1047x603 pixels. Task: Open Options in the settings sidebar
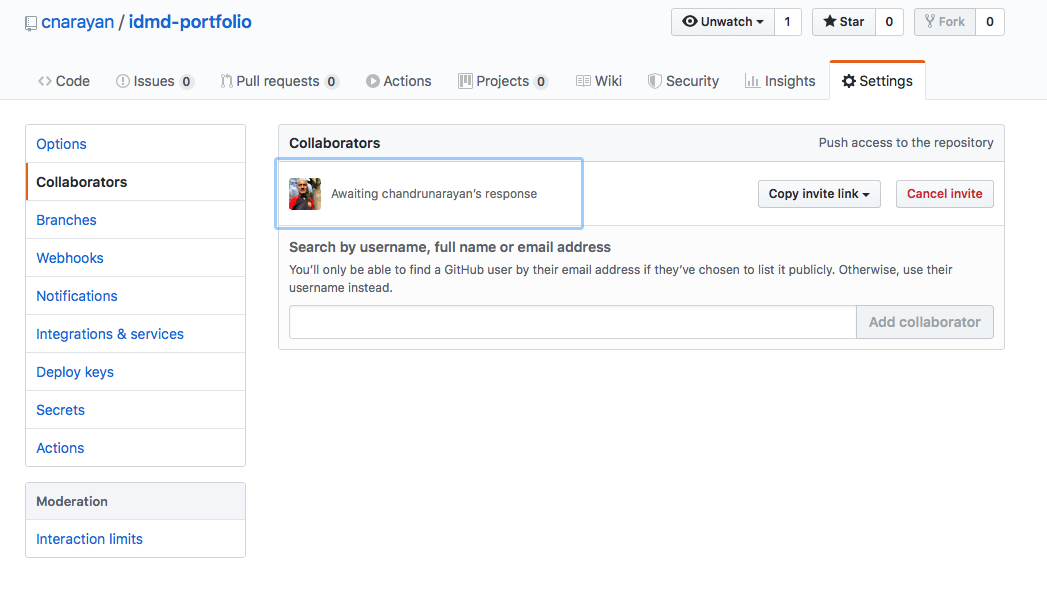point(136,144)
